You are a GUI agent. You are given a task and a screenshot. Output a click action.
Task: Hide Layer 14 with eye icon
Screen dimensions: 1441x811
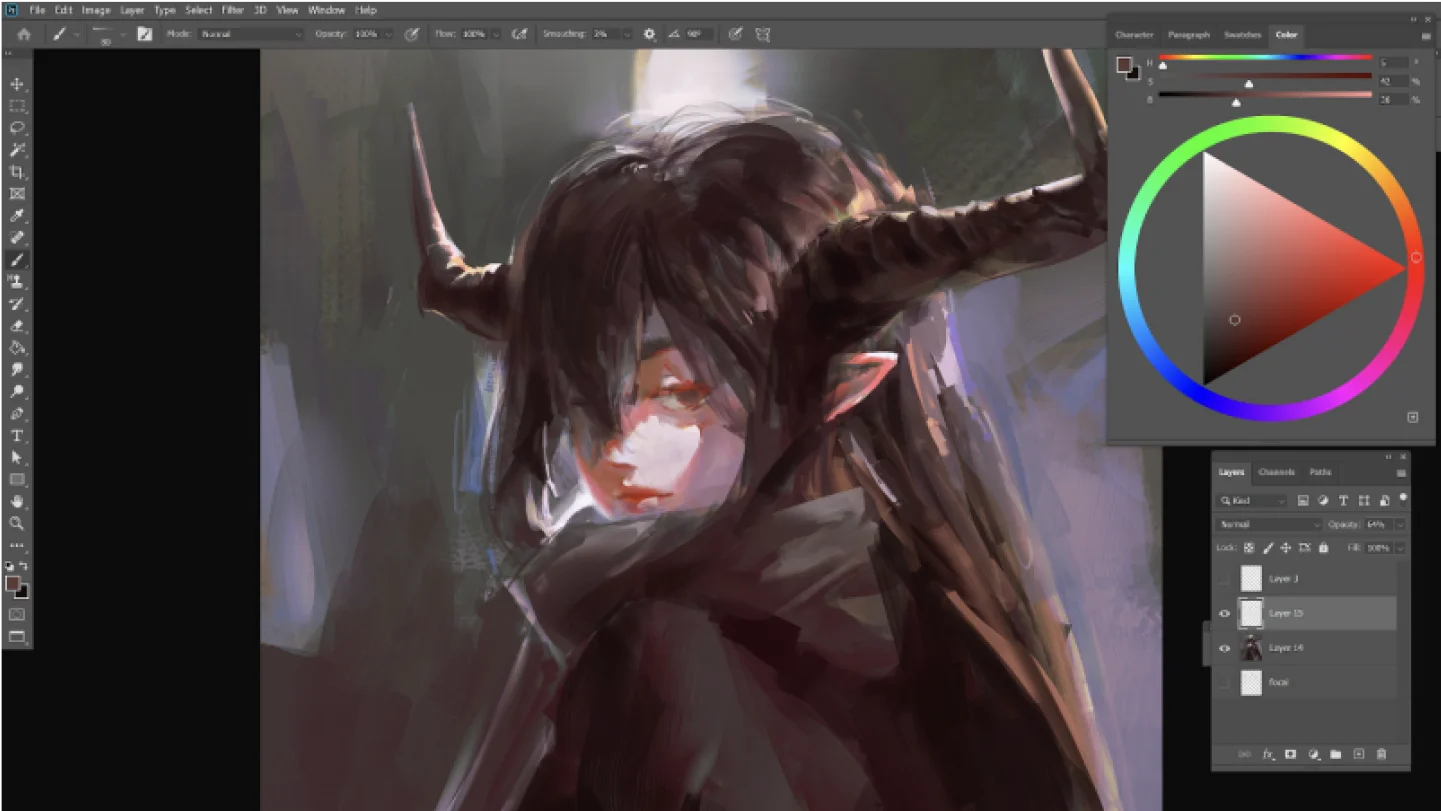[1224, 648]
